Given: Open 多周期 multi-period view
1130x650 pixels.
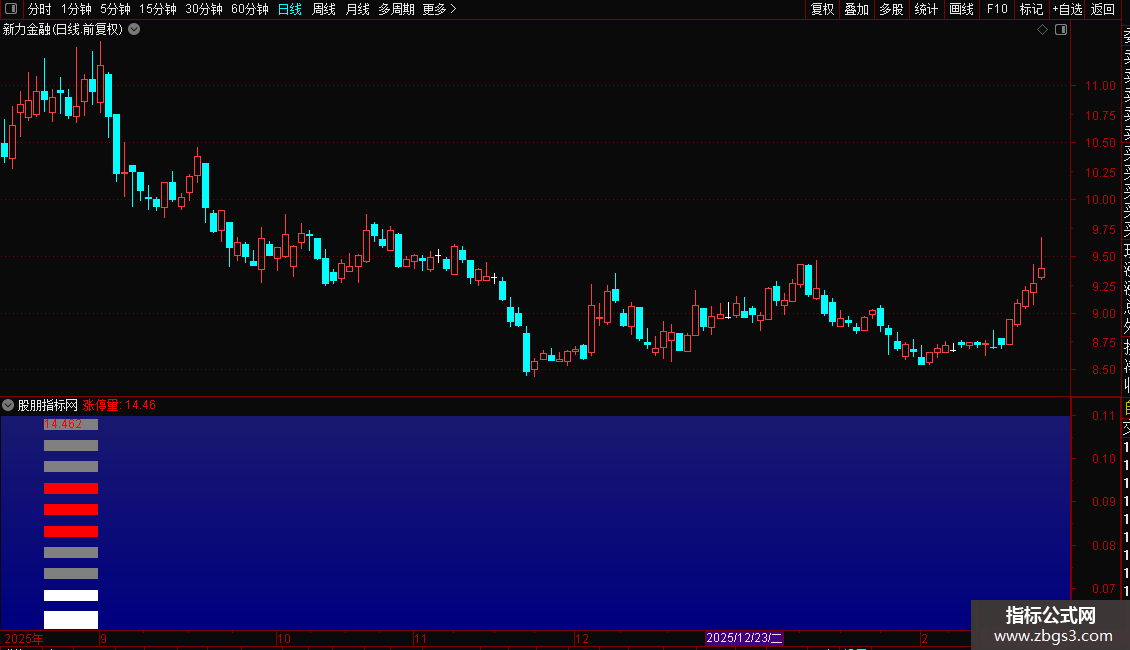Looking at the screenshot, I should [x=396, y=9].
